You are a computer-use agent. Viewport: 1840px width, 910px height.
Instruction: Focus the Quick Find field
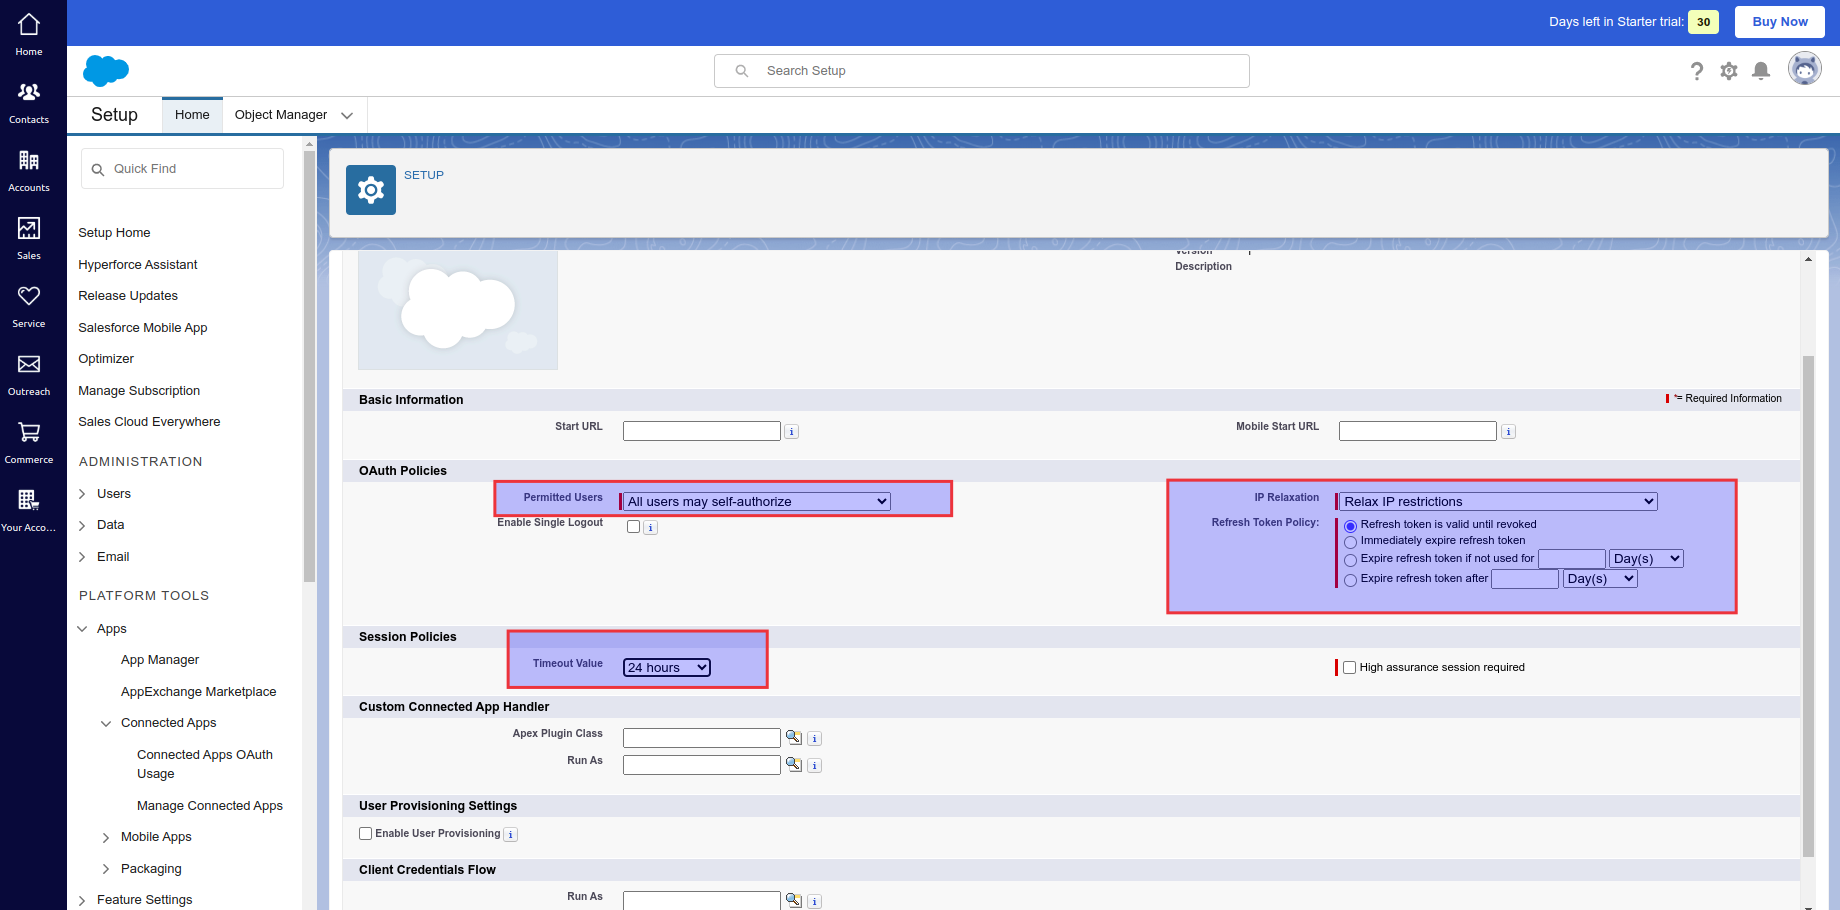pos(182,169)
